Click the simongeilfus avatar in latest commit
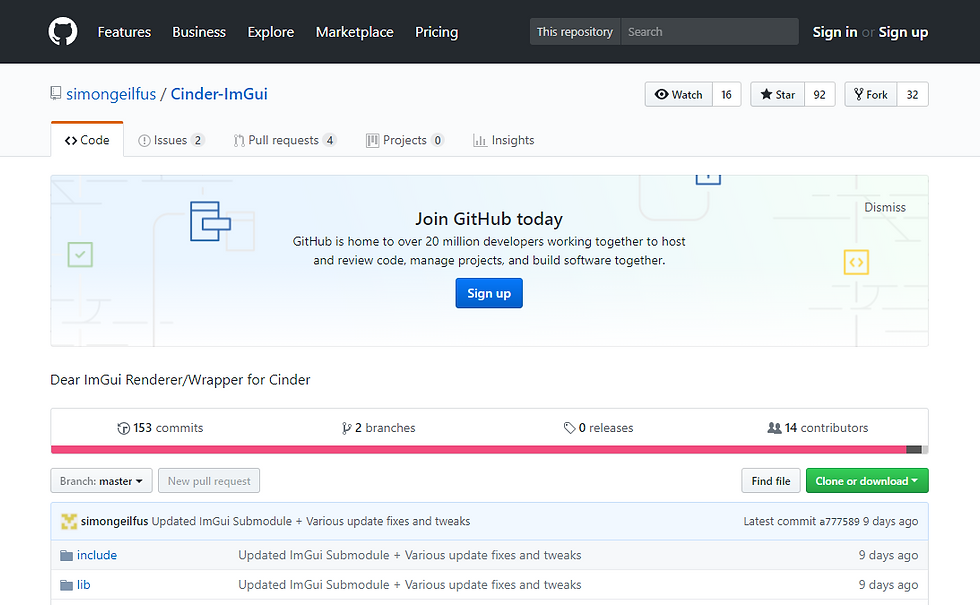The width and height of the screenshot is (980, 605). click(x=69, y=521)
